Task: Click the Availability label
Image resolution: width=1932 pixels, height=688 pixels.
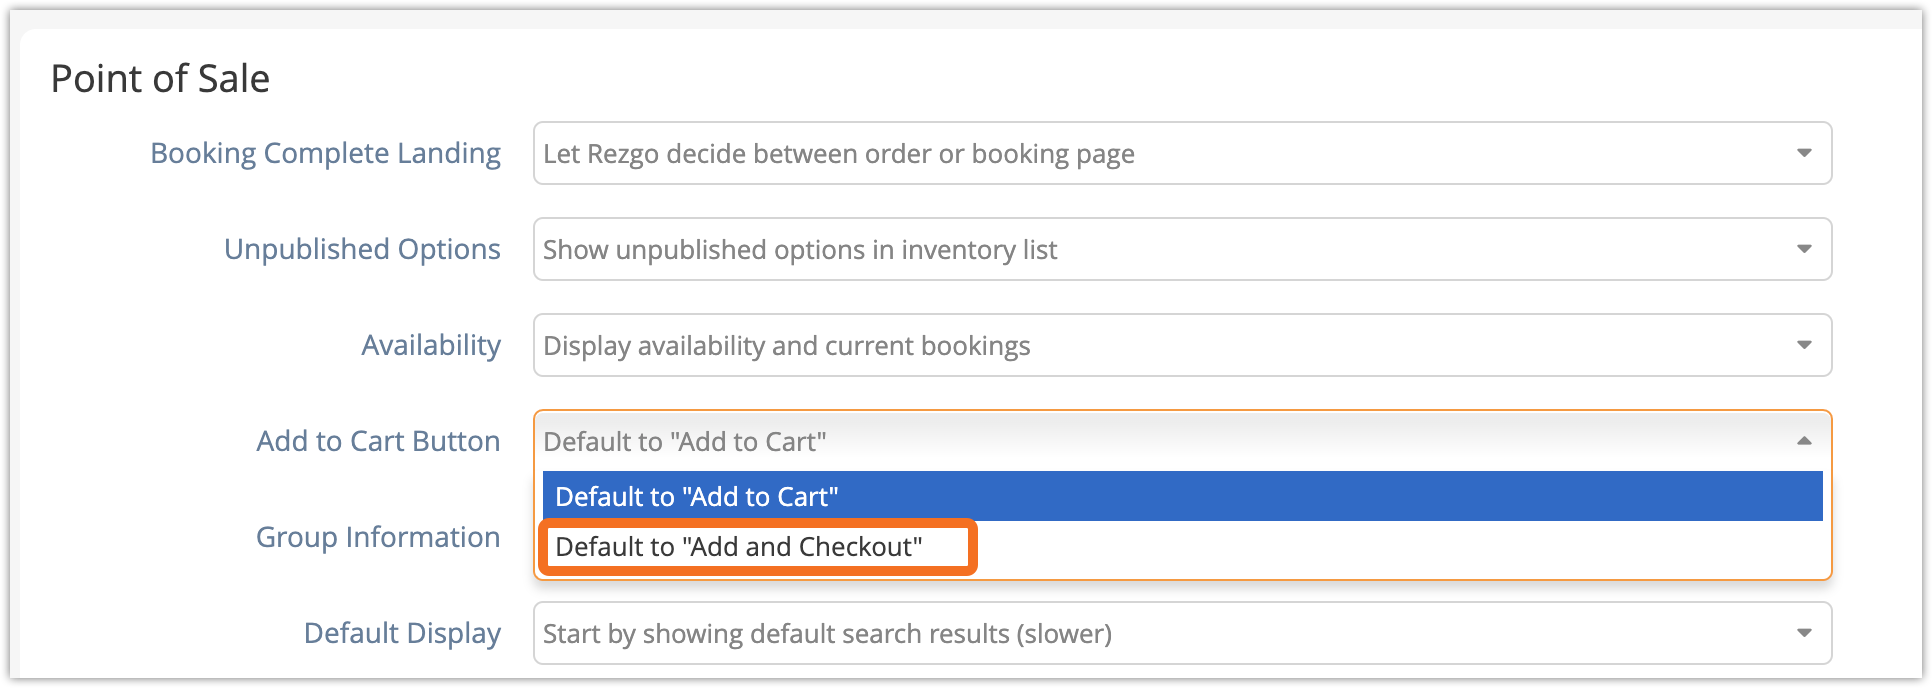Action: click(x=431, y=345)
